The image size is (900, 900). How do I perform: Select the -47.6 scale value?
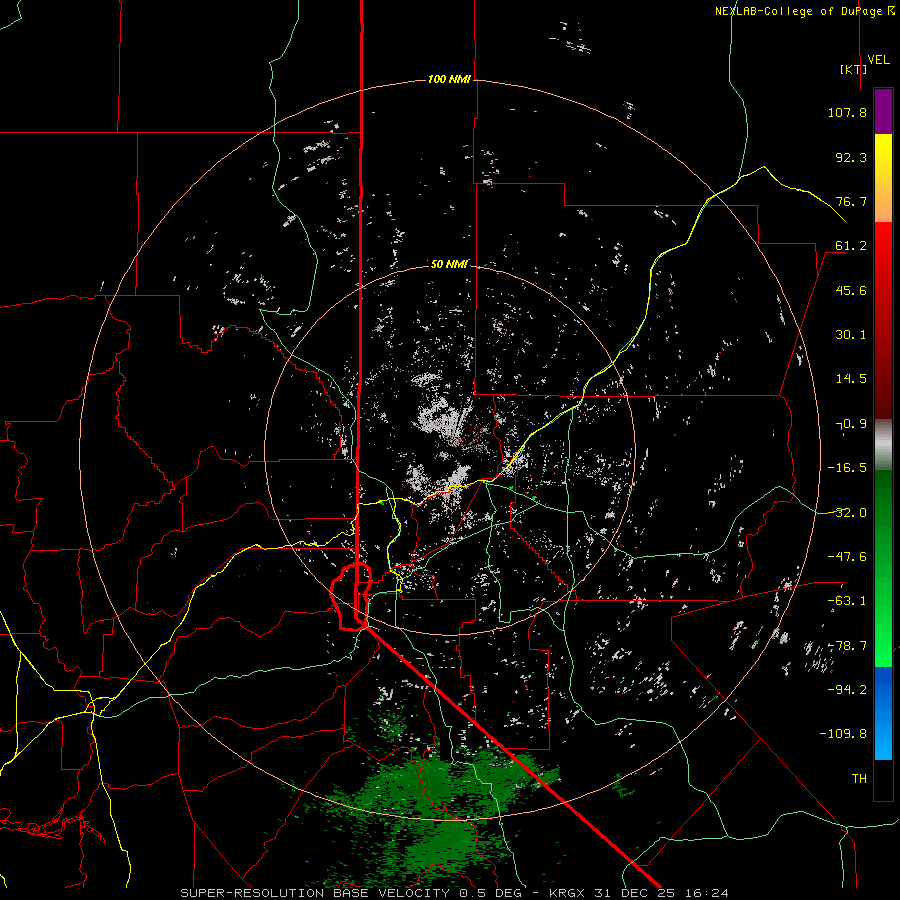tap(847, 557)
